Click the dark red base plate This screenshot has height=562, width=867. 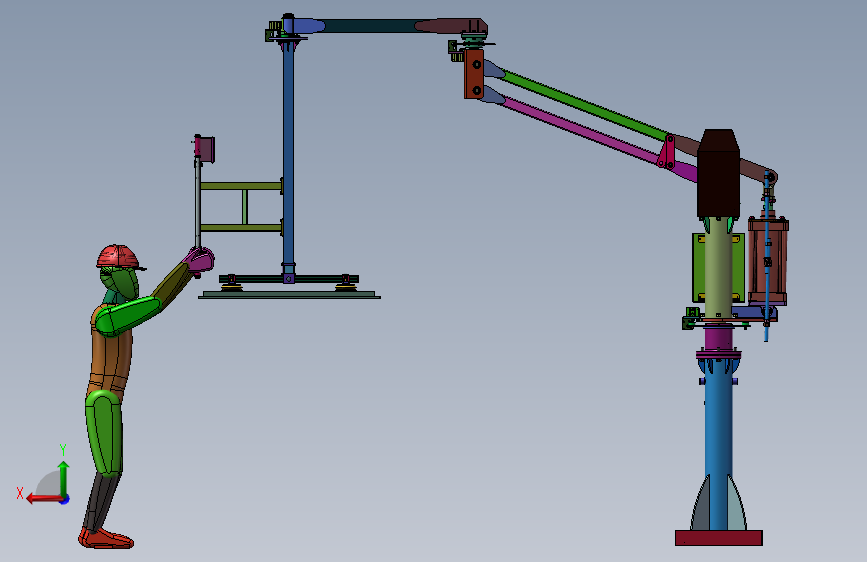pos(719,538)
